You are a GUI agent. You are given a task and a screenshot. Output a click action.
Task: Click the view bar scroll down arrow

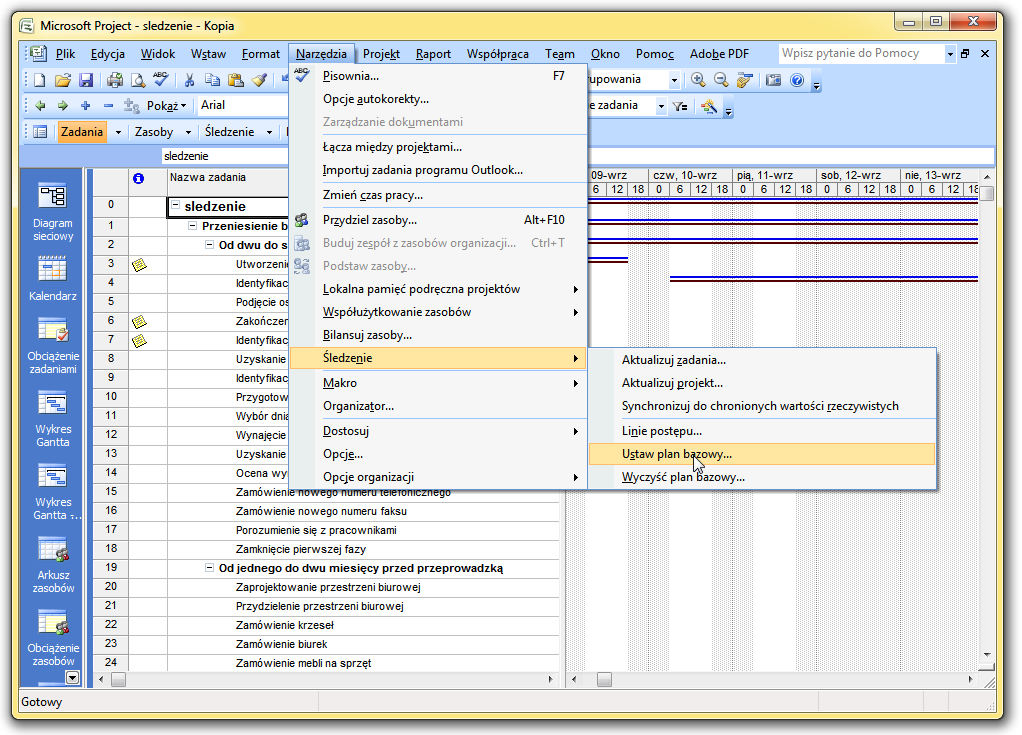click(72, 678)
